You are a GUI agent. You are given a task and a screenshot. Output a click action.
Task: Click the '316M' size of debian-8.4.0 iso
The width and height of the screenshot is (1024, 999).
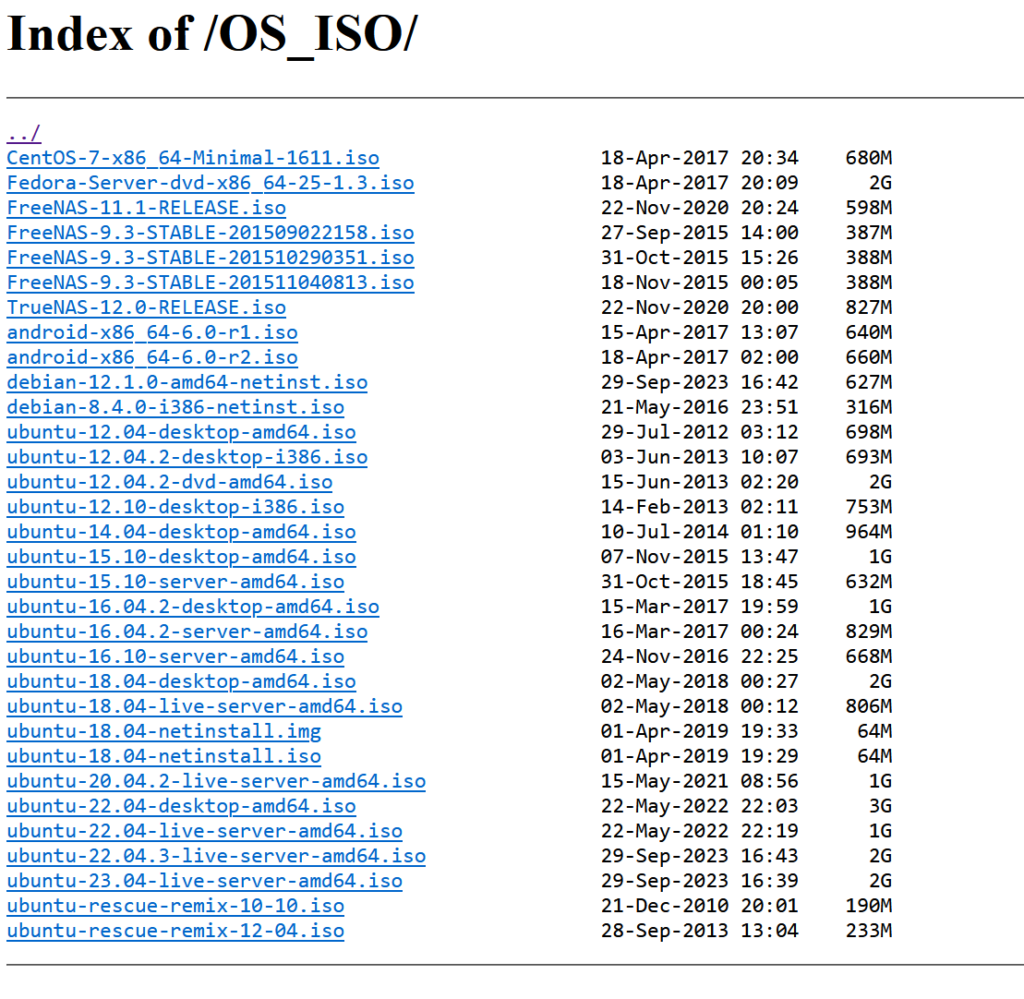(x=869, y=407)
